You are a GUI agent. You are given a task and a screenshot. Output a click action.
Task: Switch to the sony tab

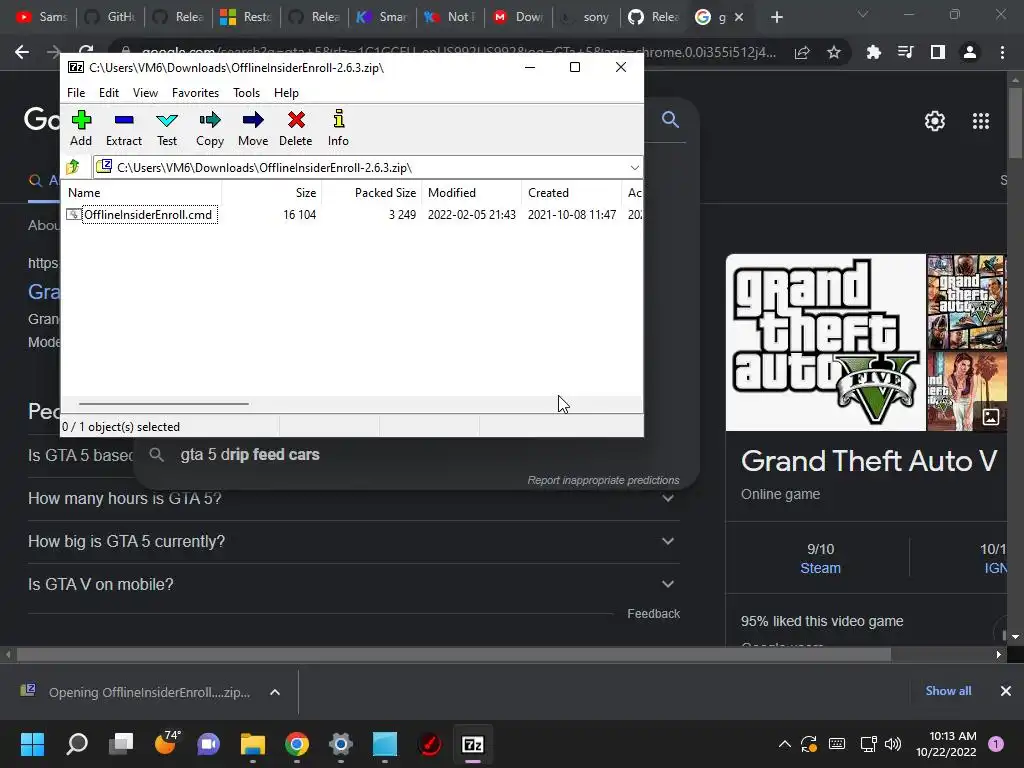pos(586,17)
